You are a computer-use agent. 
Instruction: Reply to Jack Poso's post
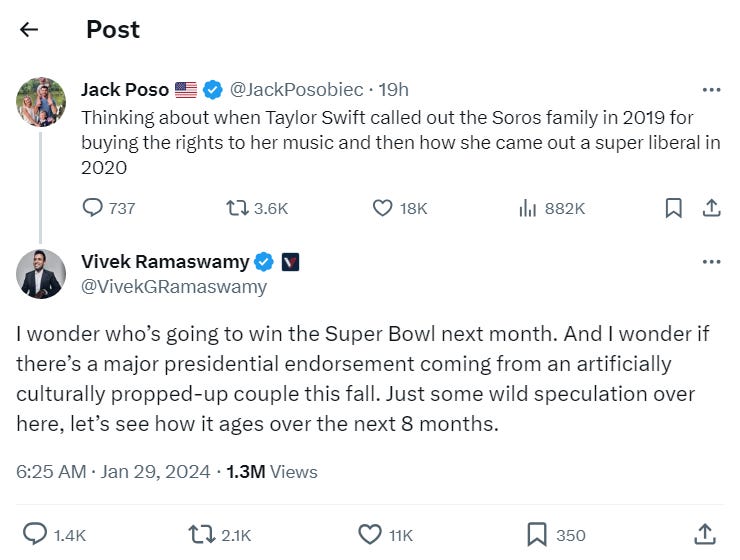coord(93,208)
